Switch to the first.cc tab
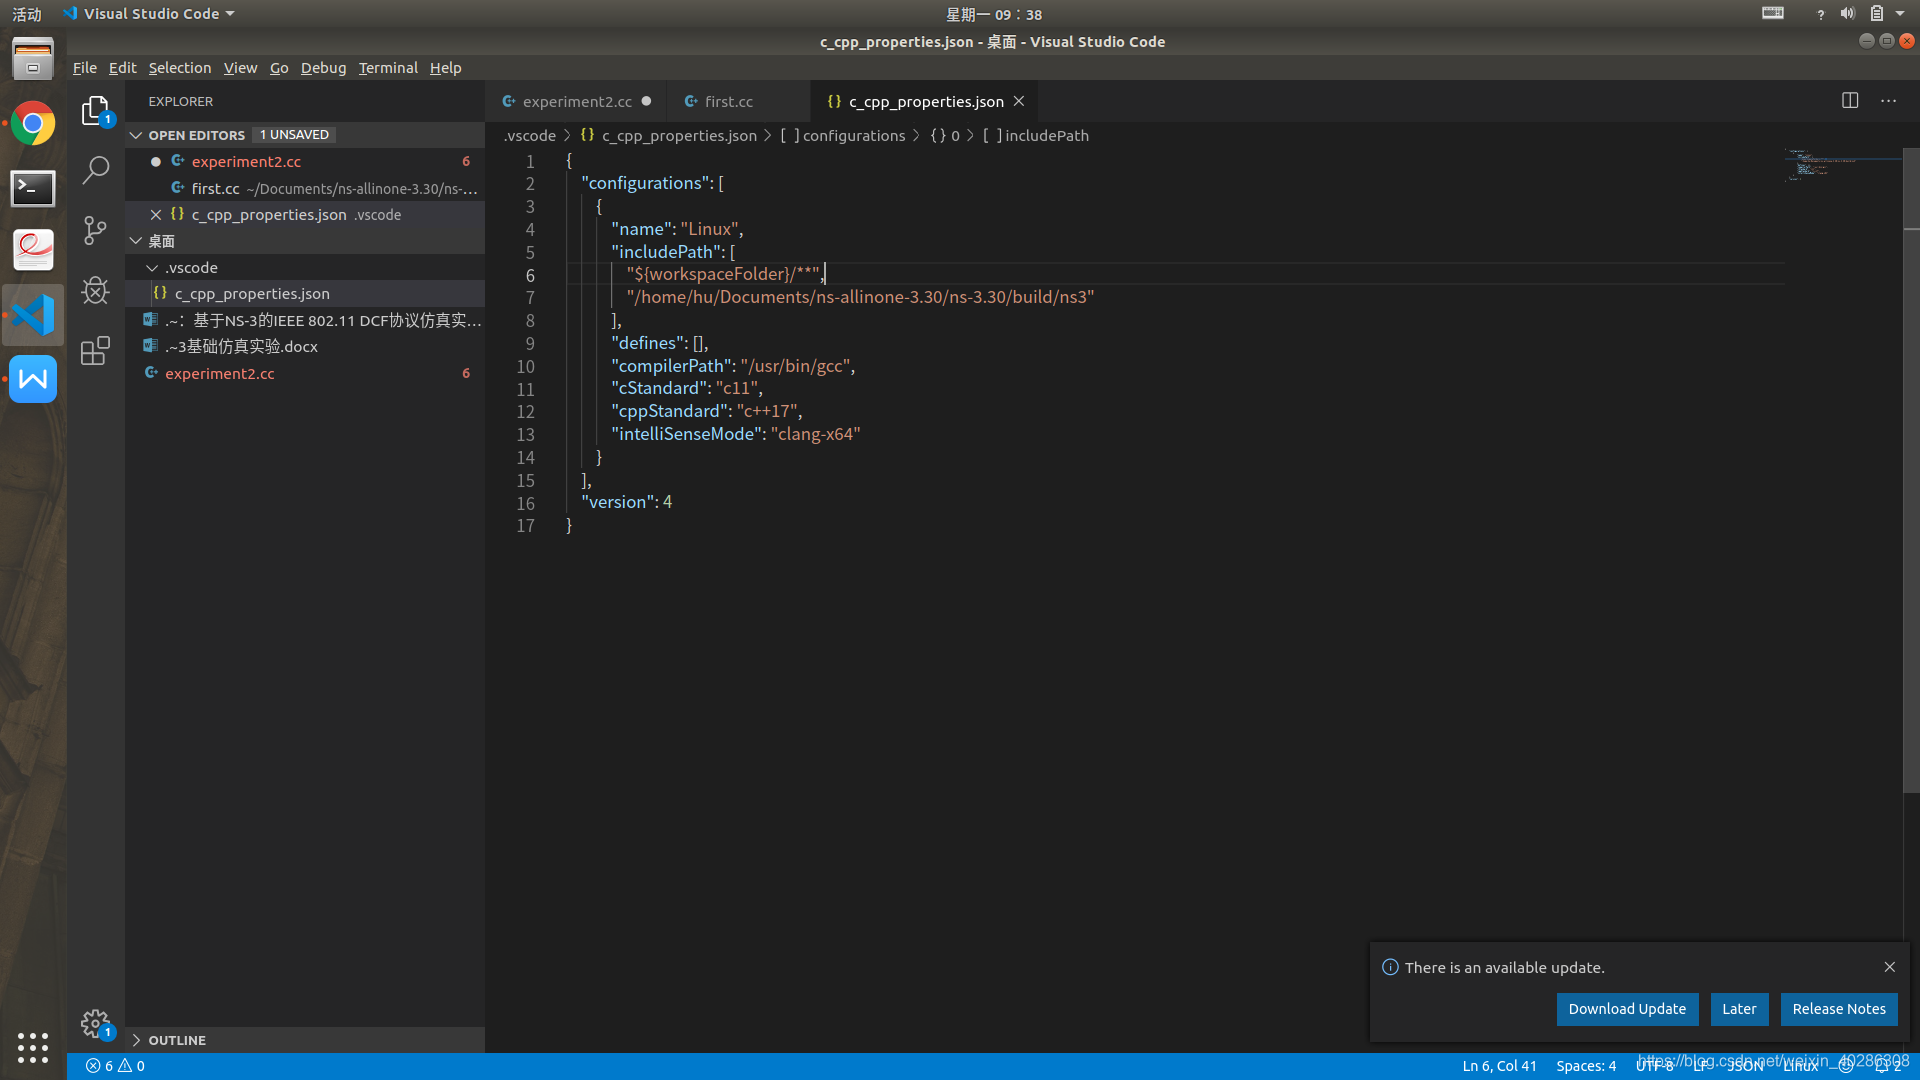The height and width of the screenshot is (1080, 1920). [739, 101]
